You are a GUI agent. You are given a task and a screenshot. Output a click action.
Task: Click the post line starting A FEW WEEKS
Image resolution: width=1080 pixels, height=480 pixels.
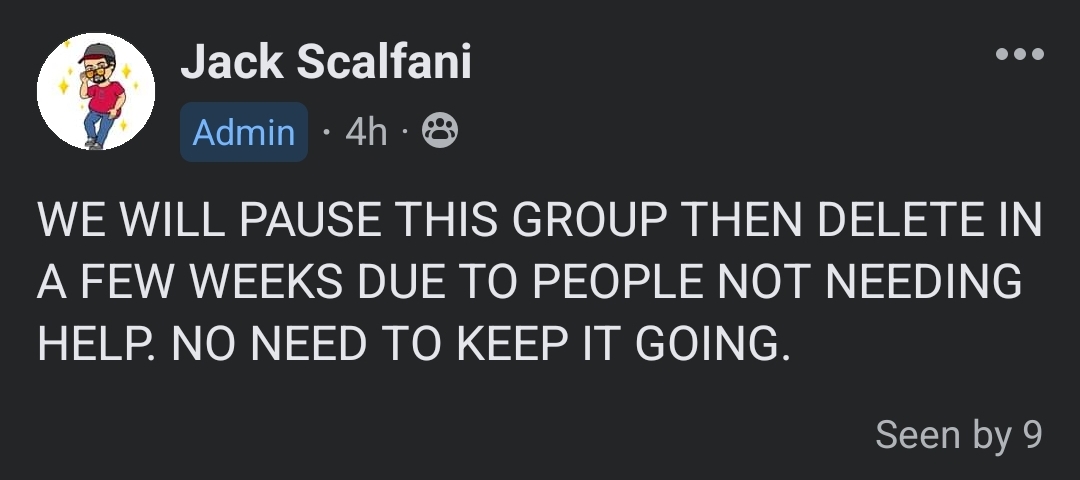coord(529,281)
